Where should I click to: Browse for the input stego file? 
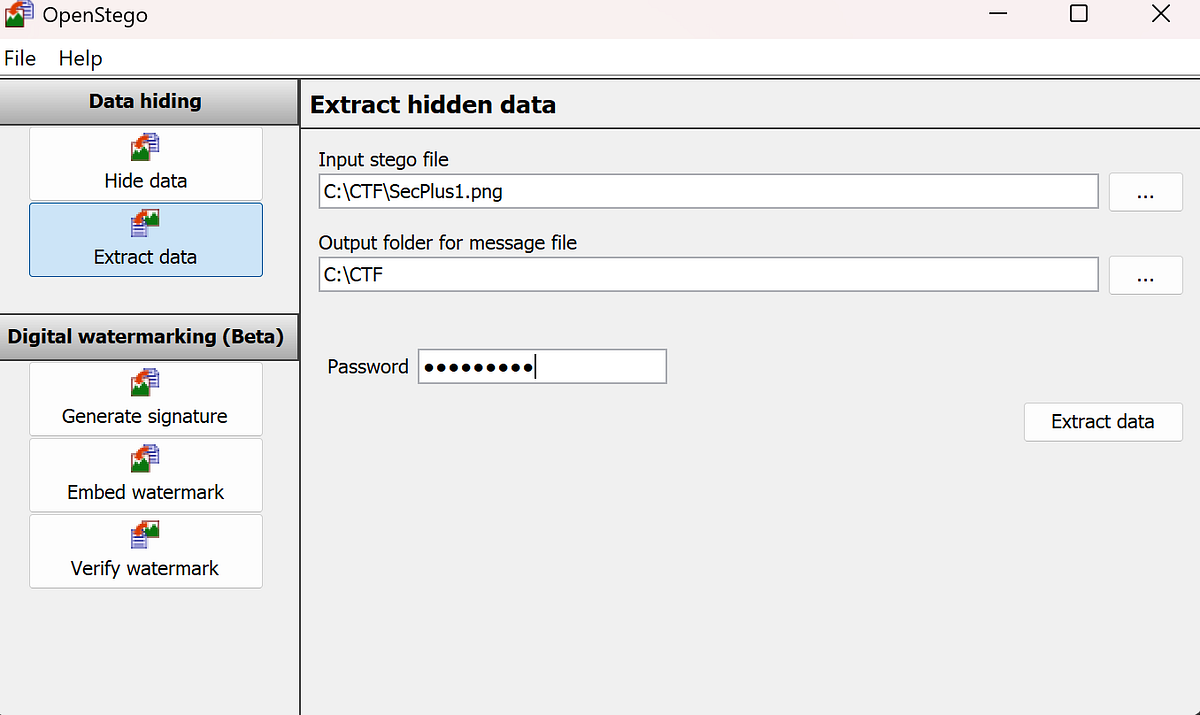coord(1146,192)
